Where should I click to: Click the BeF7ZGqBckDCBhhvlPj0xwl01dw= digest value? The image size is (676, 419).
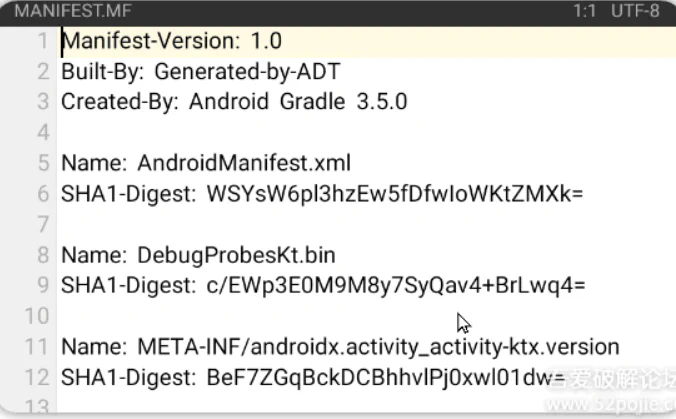386,378
